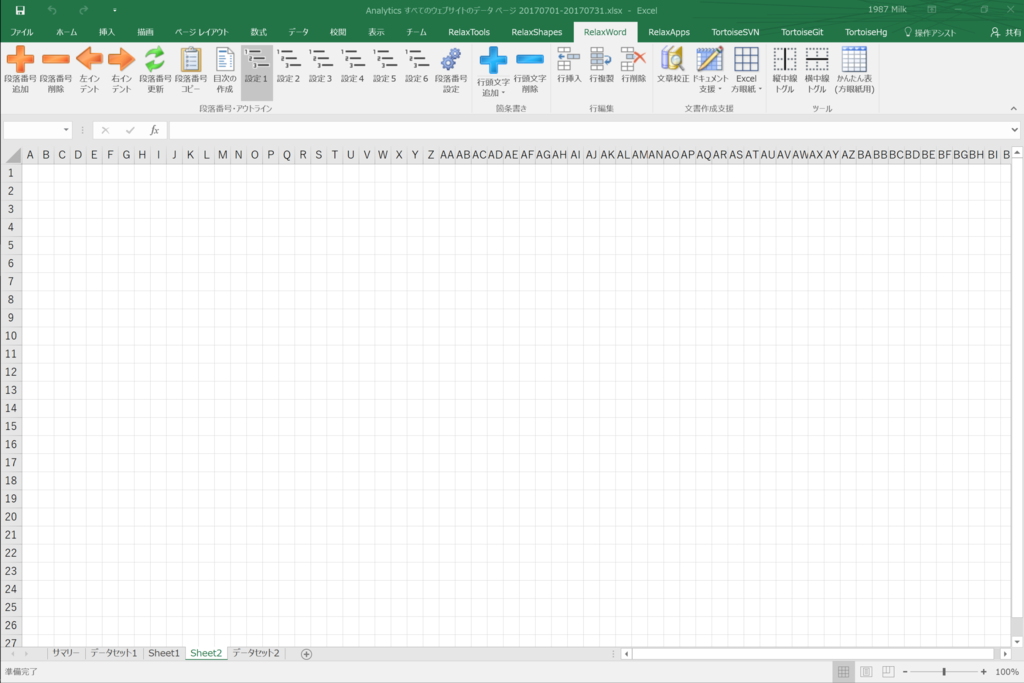Viewport: 1024px width, 683px height.
Task: Open the ファイル tab
Action: tap(22, 32)
